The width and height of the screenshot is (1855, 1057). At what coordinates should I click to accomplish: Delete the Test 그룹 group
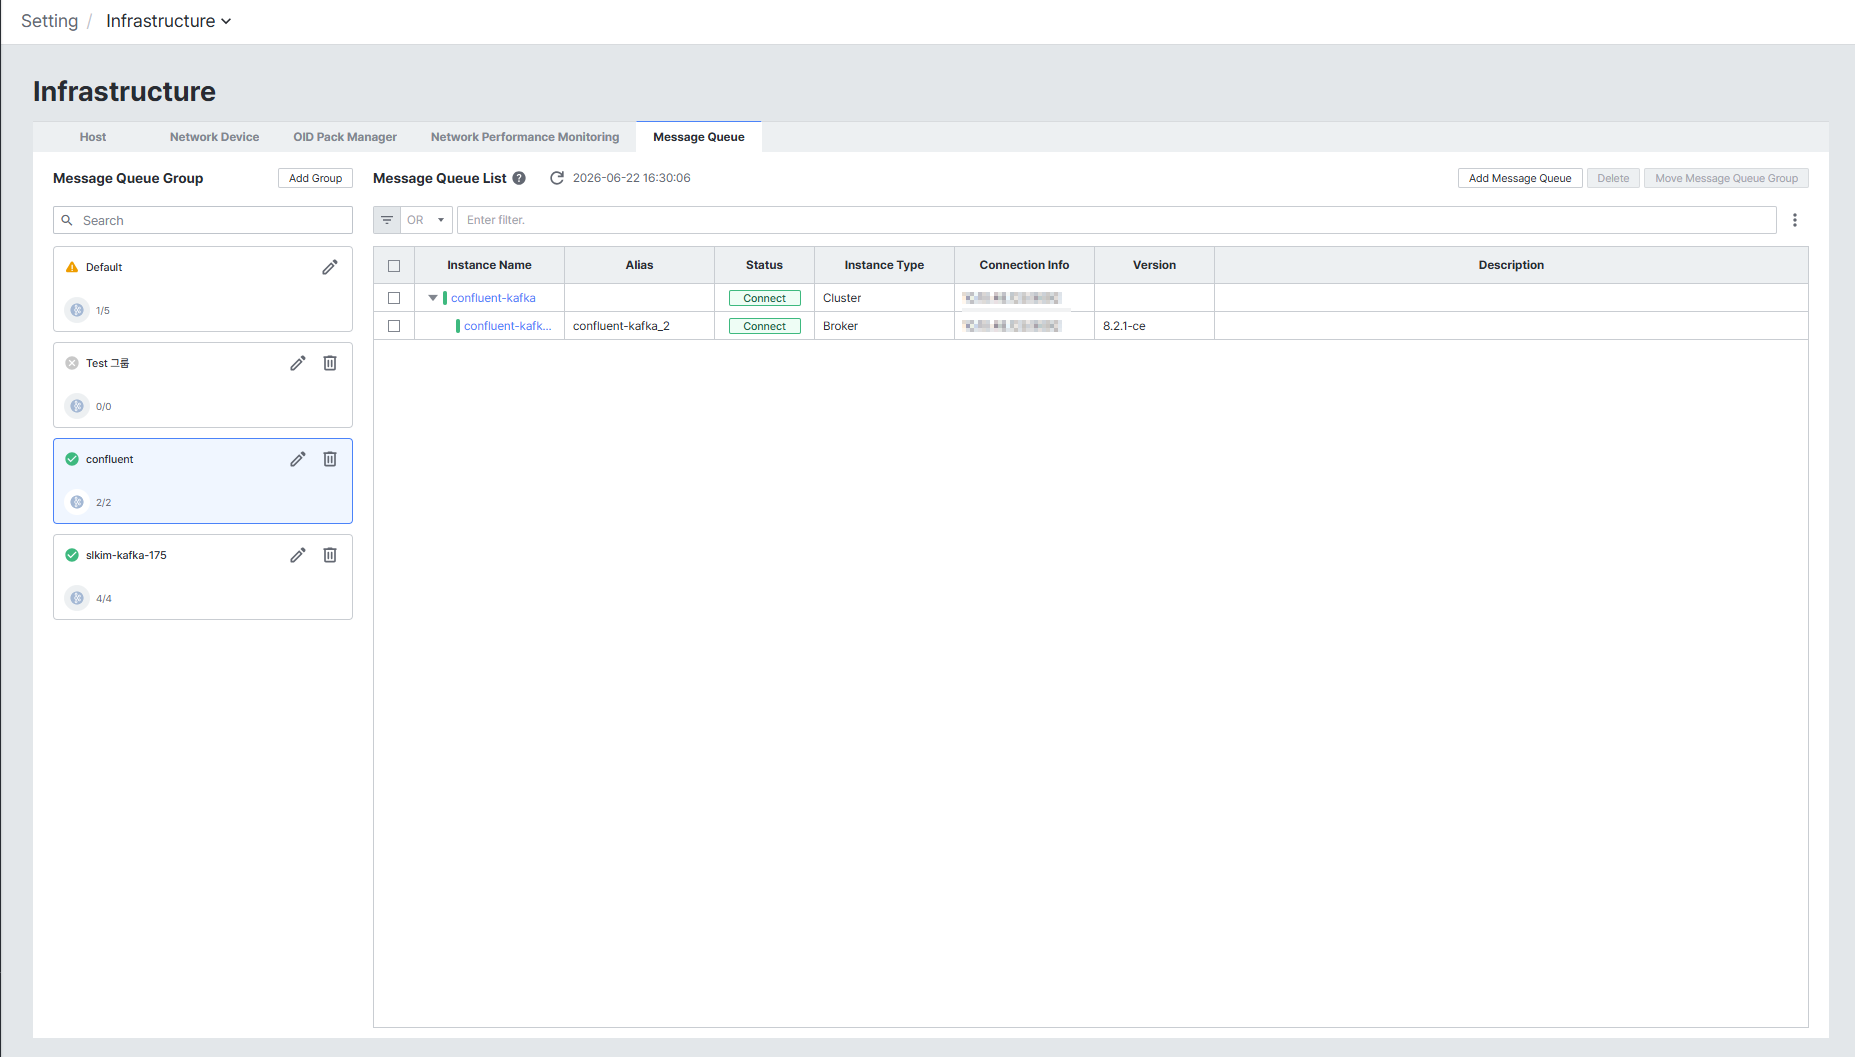pyautogui.click(x=330, y=363)
